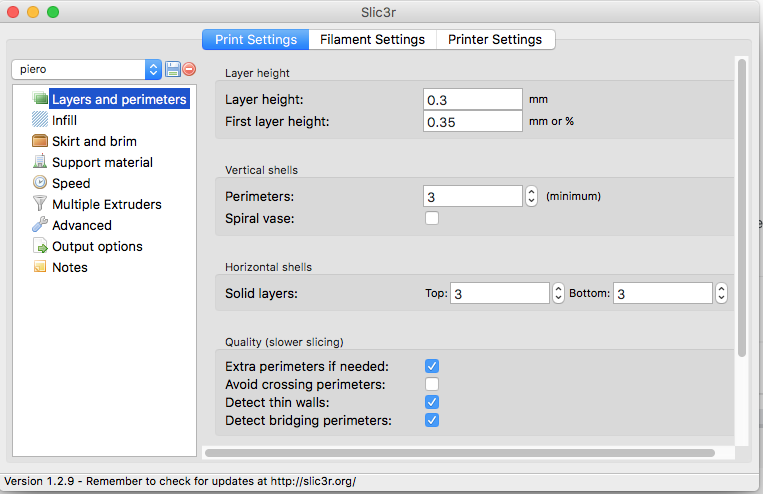This screenshot has width=763, height=494.
Task: Enable Avoid crossing perimeters
Action: pos(432,384)
